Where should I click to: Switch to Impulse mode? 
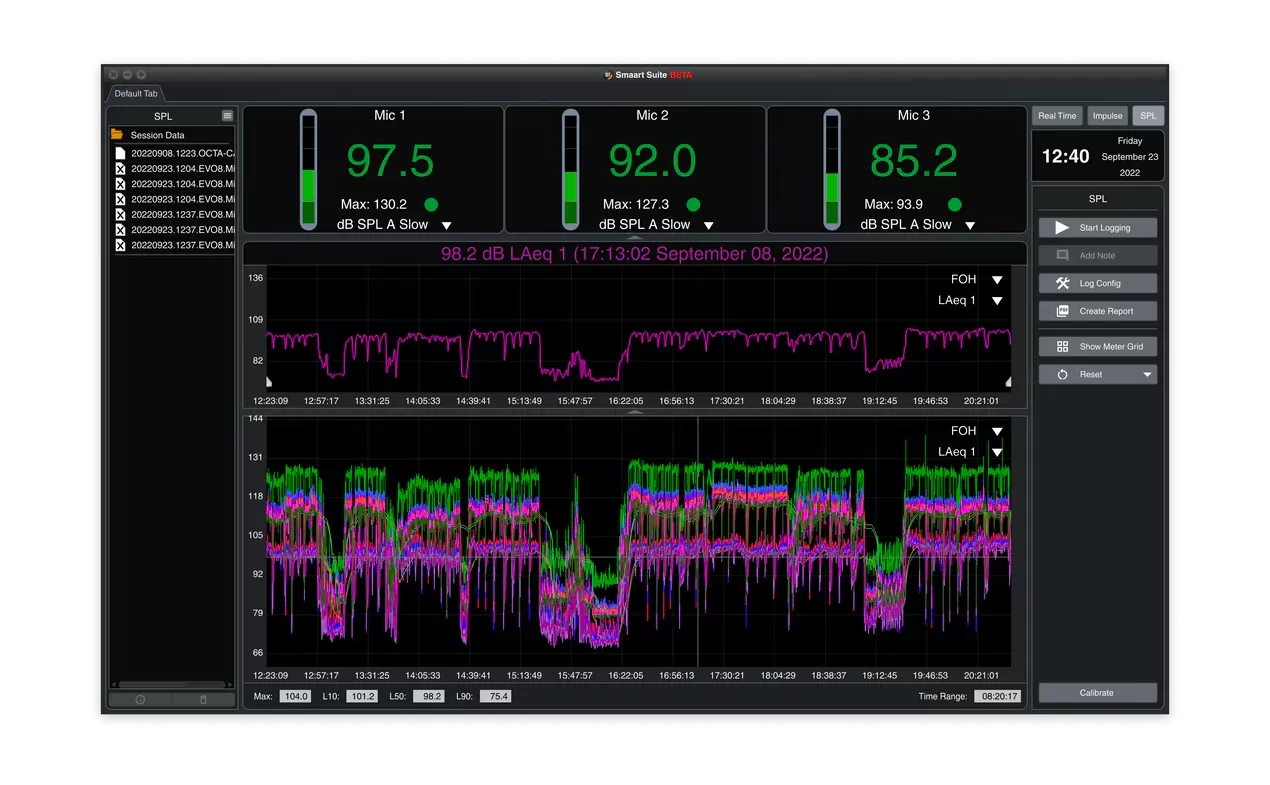pyautogui.click(x=1107, y=116)
